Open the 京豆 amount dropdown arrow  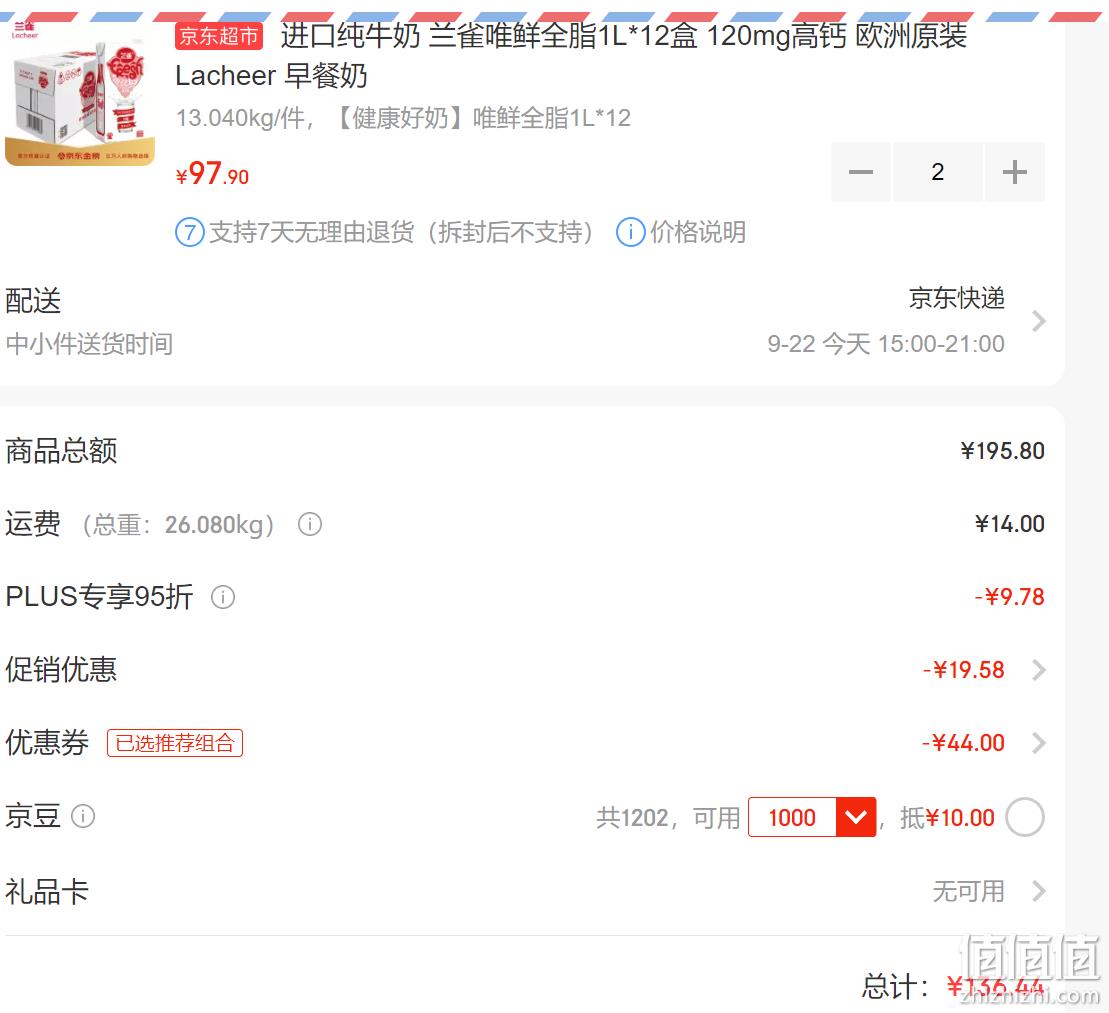click(856, 817)
